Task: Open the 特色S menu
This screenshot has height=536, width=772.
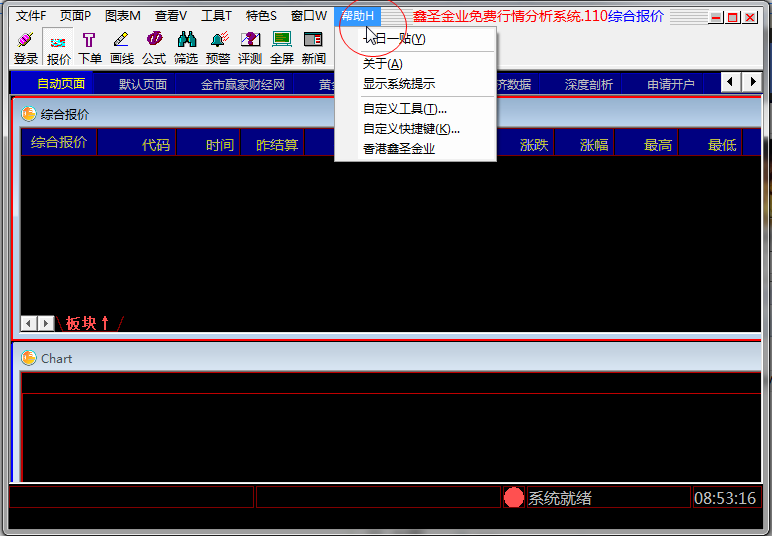Action: click(261, 16)
